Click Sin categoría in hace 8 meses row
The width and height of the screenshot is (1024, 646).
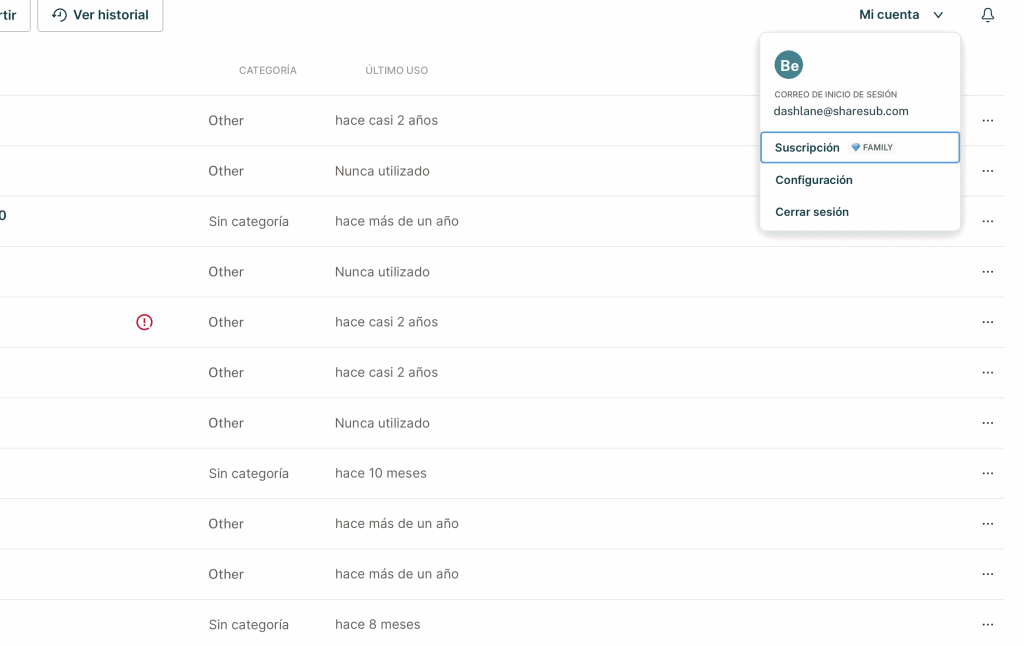click(x=249, y=625)
